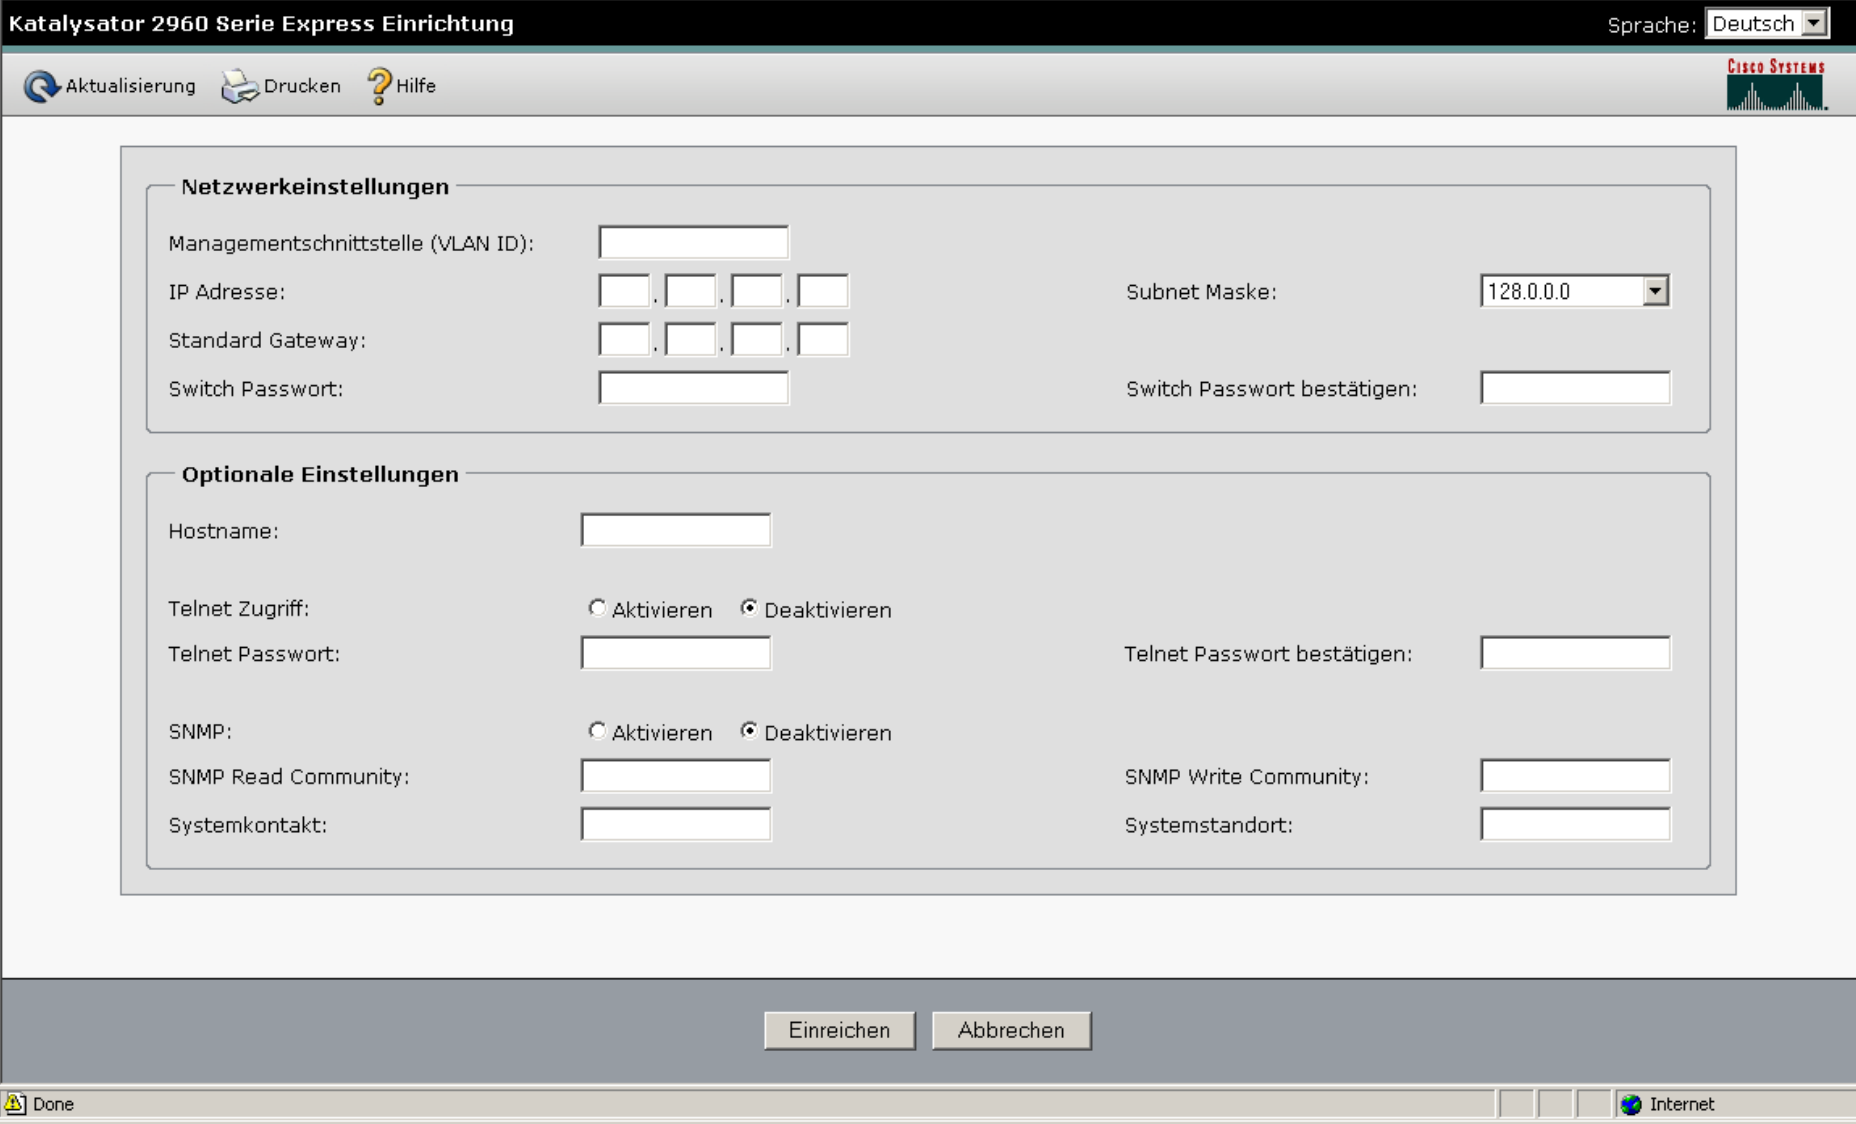Screen dimensions: 1856x1124
Task: Submit the form with Einreichen
Action: pyautogui.click(x=840, y=1030)
